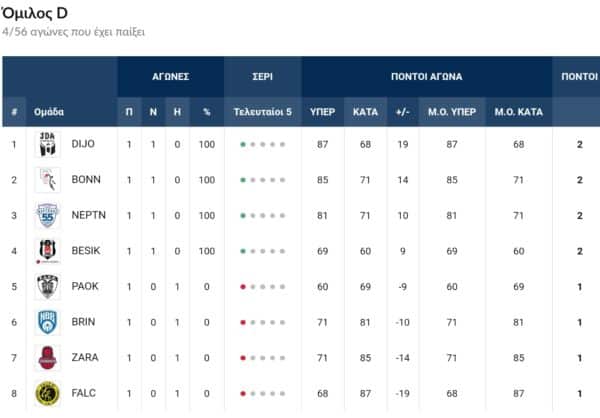Click the BONN team logo
Image resolution: width=600 pixels, height=418 pixels.
pyautogui.click(x=48, y=180)
